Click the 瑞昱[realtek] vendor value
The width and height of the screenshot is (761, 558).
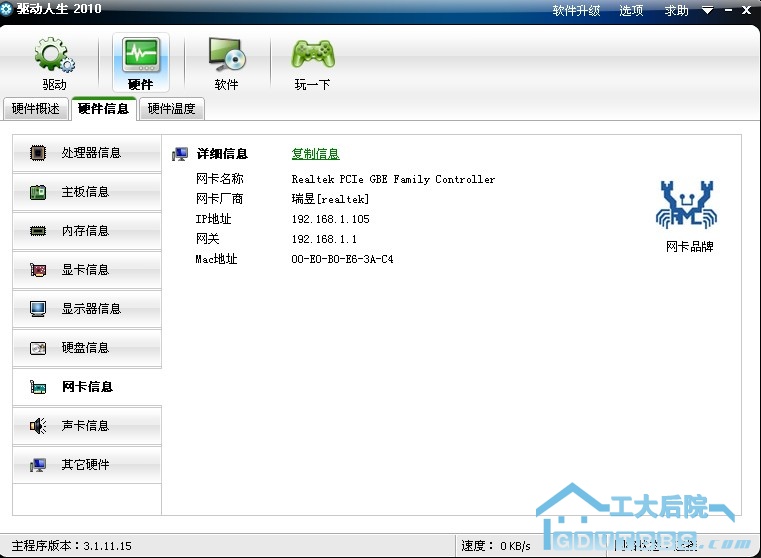(330, 199)
